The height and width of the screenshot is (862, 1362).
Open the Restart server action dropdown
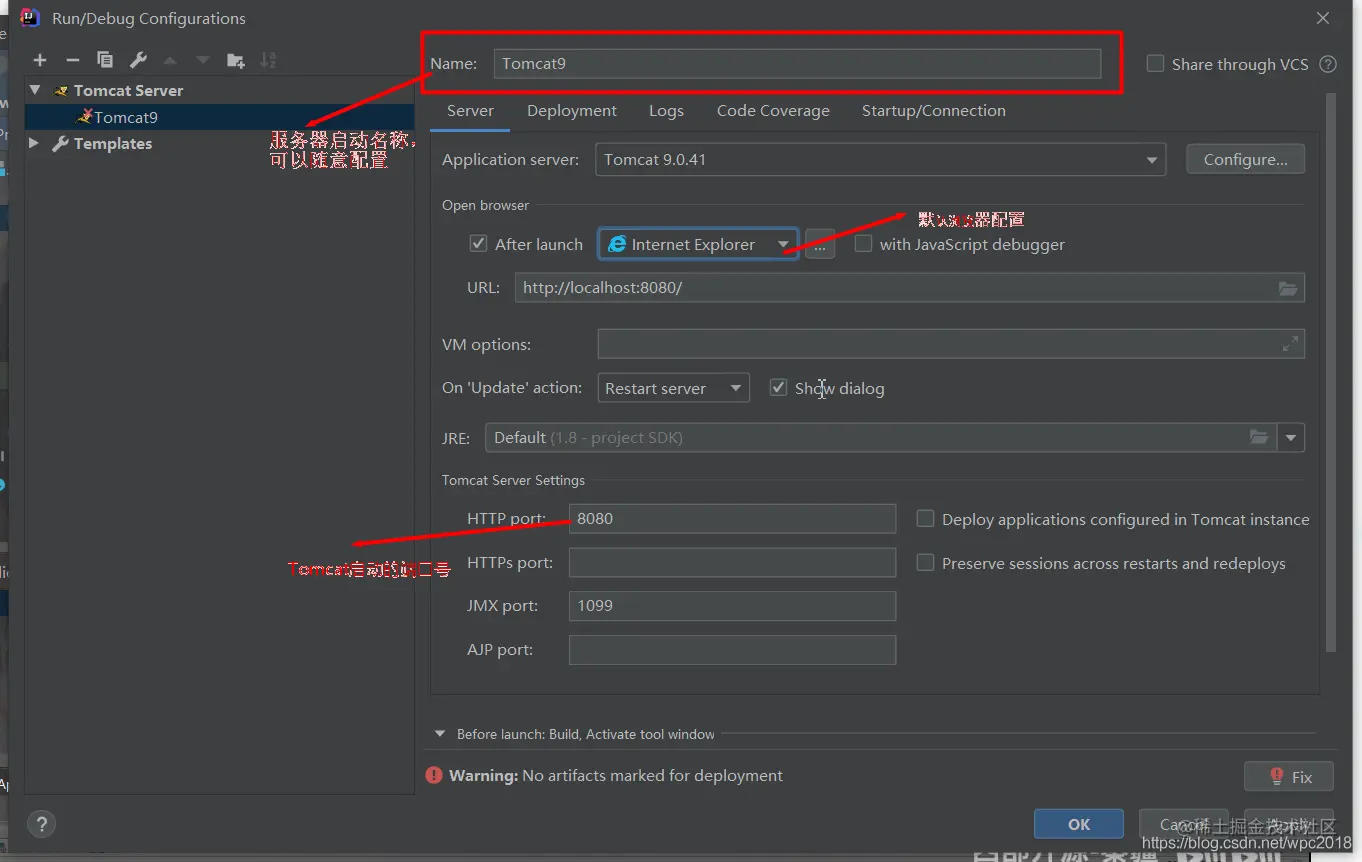[x=673, y=388]
